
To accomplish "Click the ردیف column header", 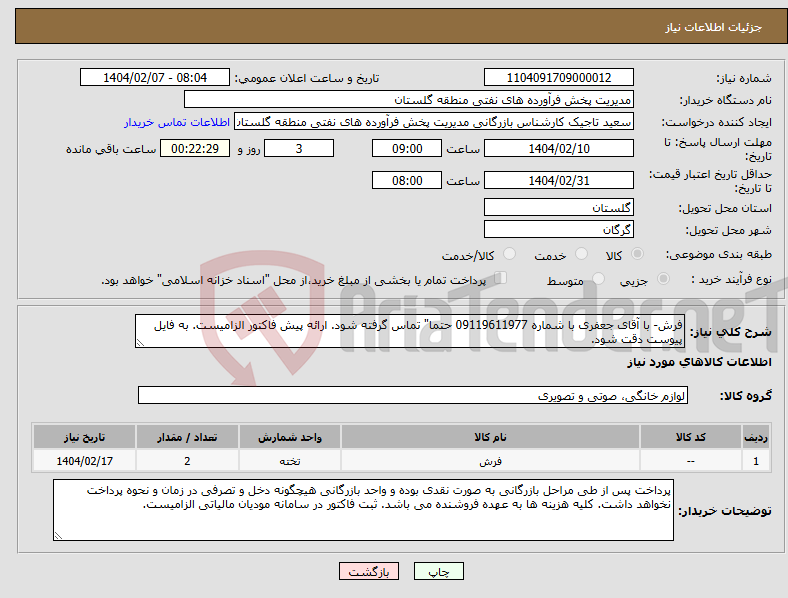I will click(756, 437).
